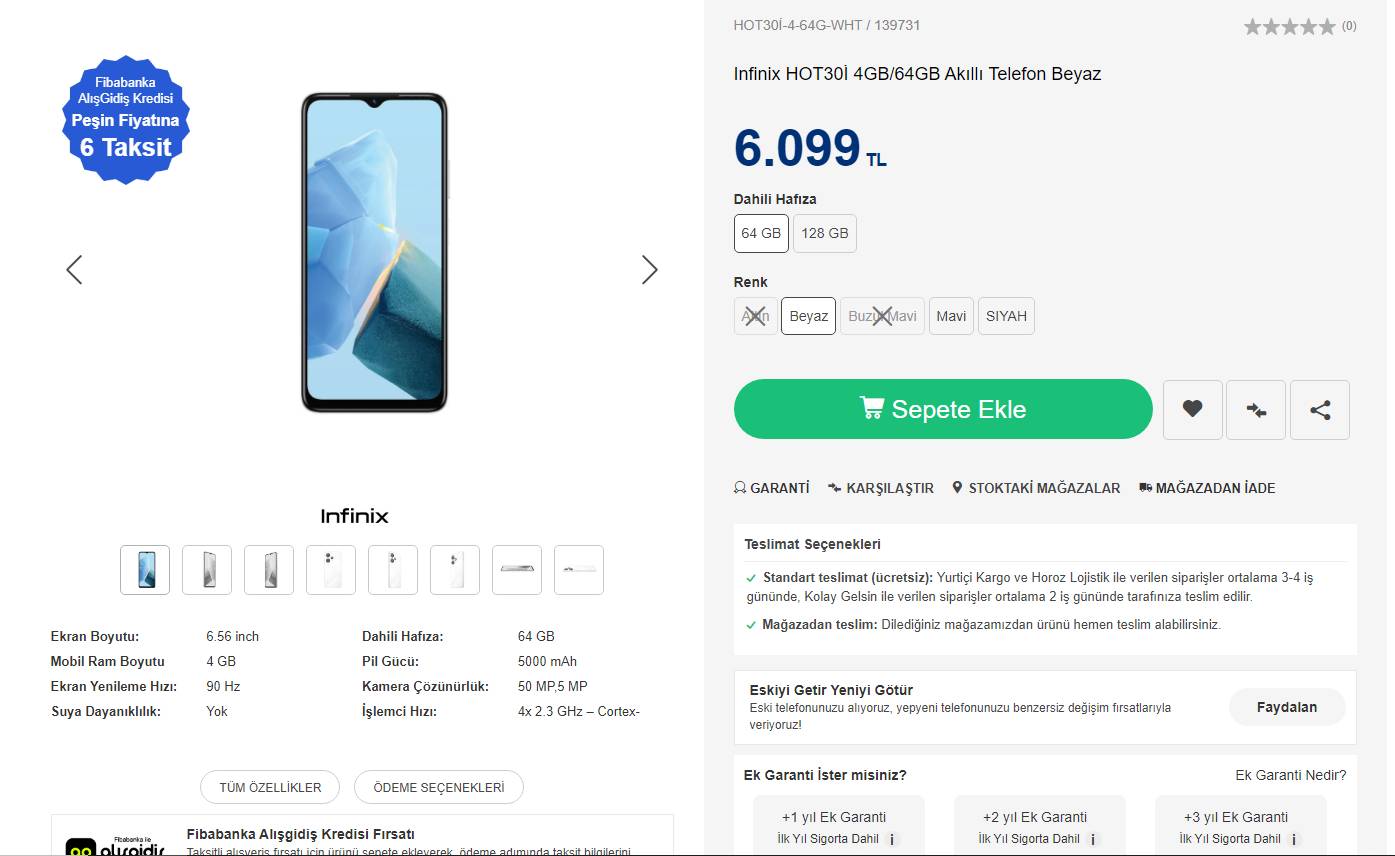Open the Ek Garanti Nedir? explanation
This screenshot has width=1395, height=856.
point(1290,775)
